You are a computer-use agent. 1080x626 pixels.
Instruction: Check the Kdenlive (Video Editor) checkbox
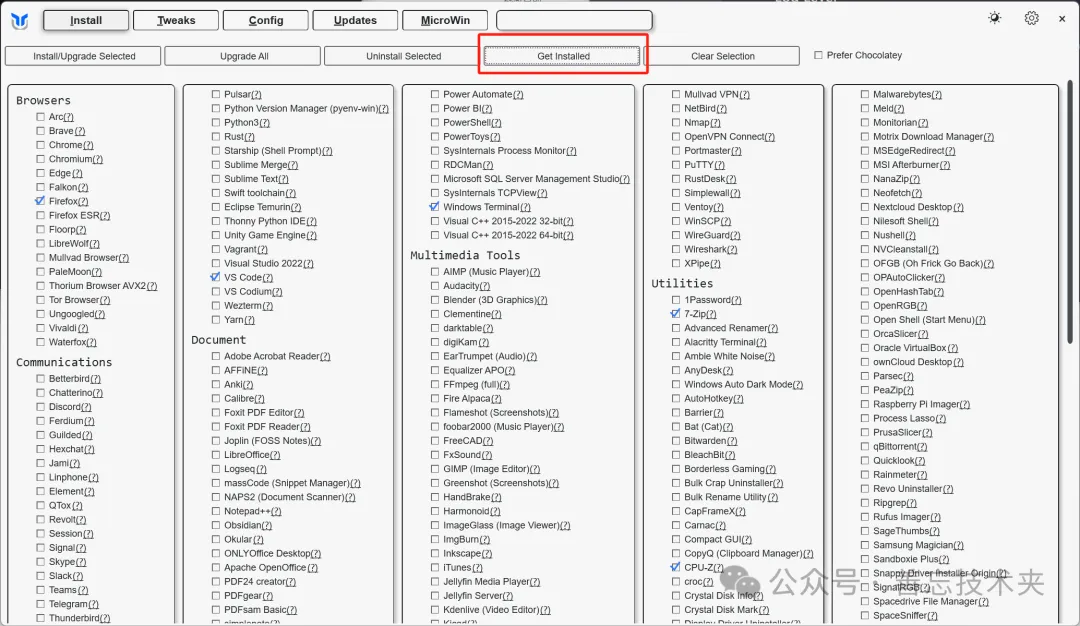point(435,609)
